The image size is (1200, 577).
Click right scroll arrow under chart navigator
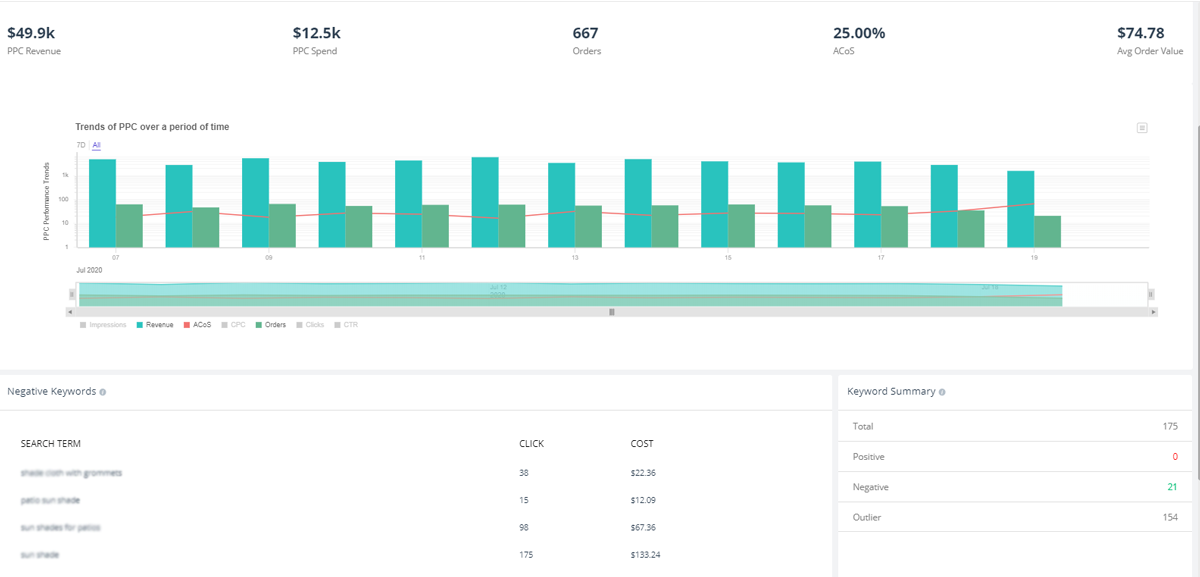coord(1153,312)
